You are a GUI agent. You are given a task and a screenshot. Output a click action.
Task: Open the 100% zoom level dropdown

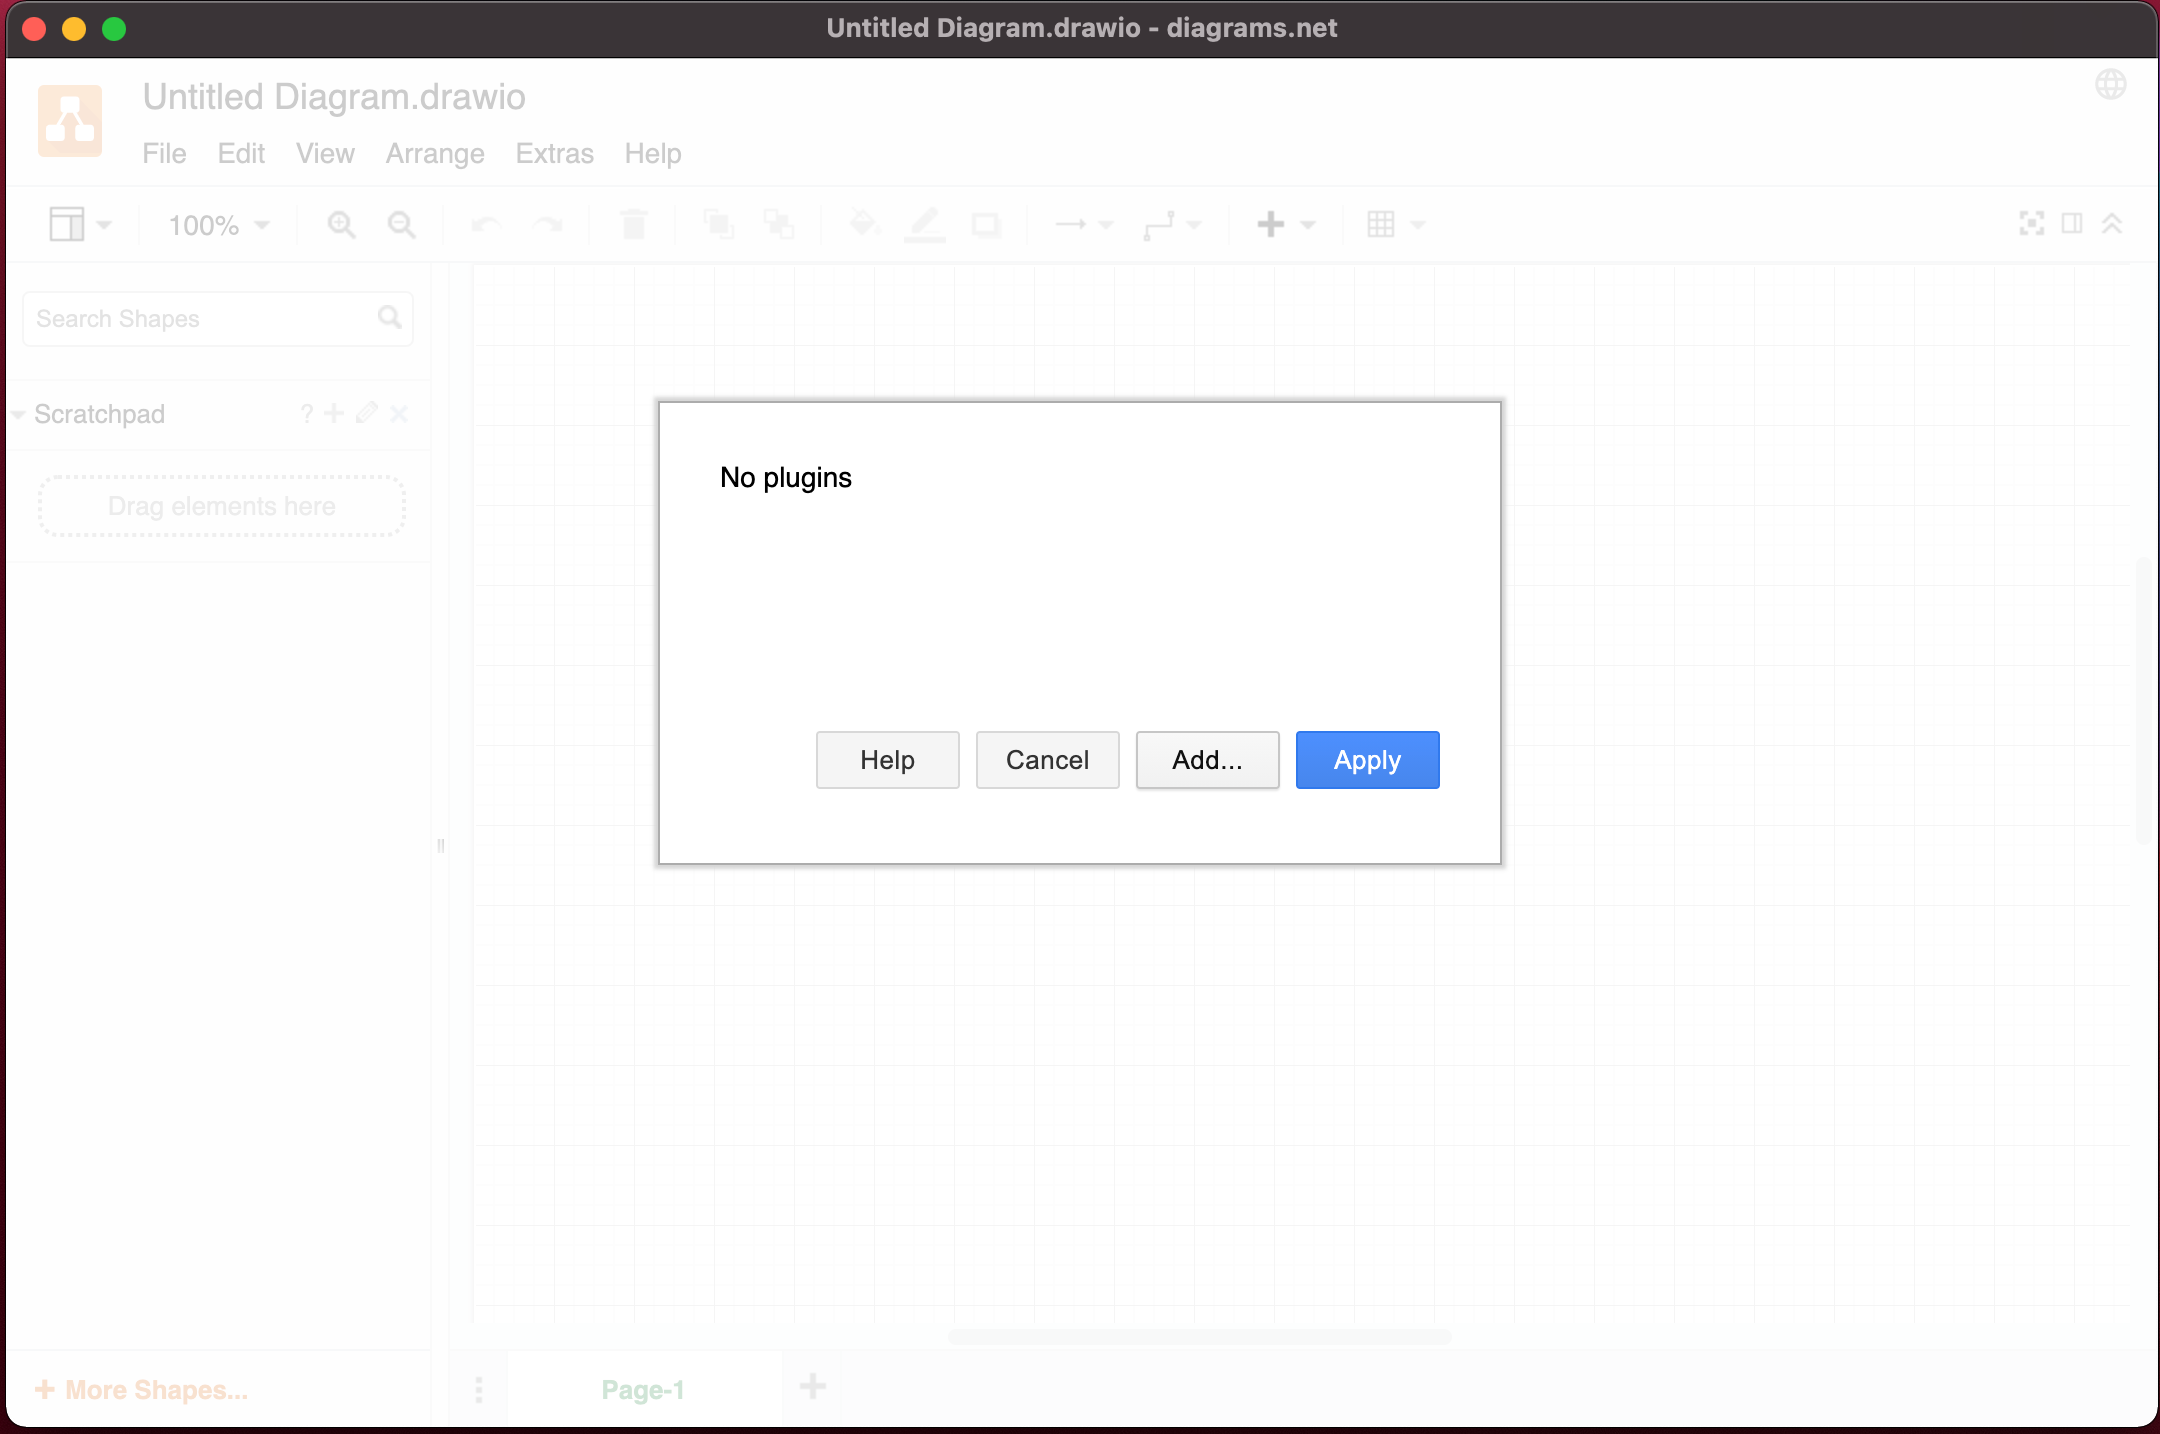click(218, 225)
